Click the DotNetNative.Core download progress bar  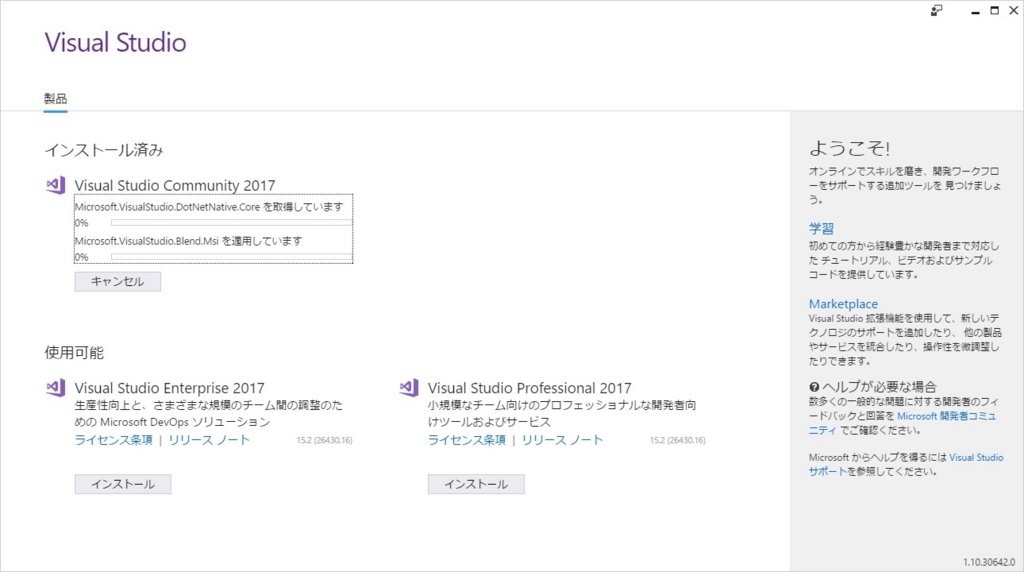tap(232, 223)
